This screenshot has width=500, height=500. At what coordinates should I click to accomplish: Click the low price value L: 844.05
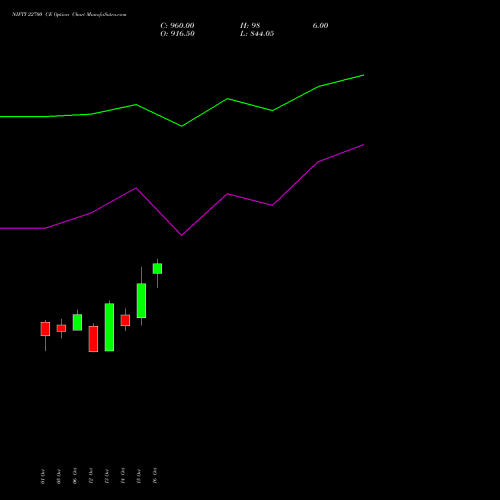(x=257, y=34)
